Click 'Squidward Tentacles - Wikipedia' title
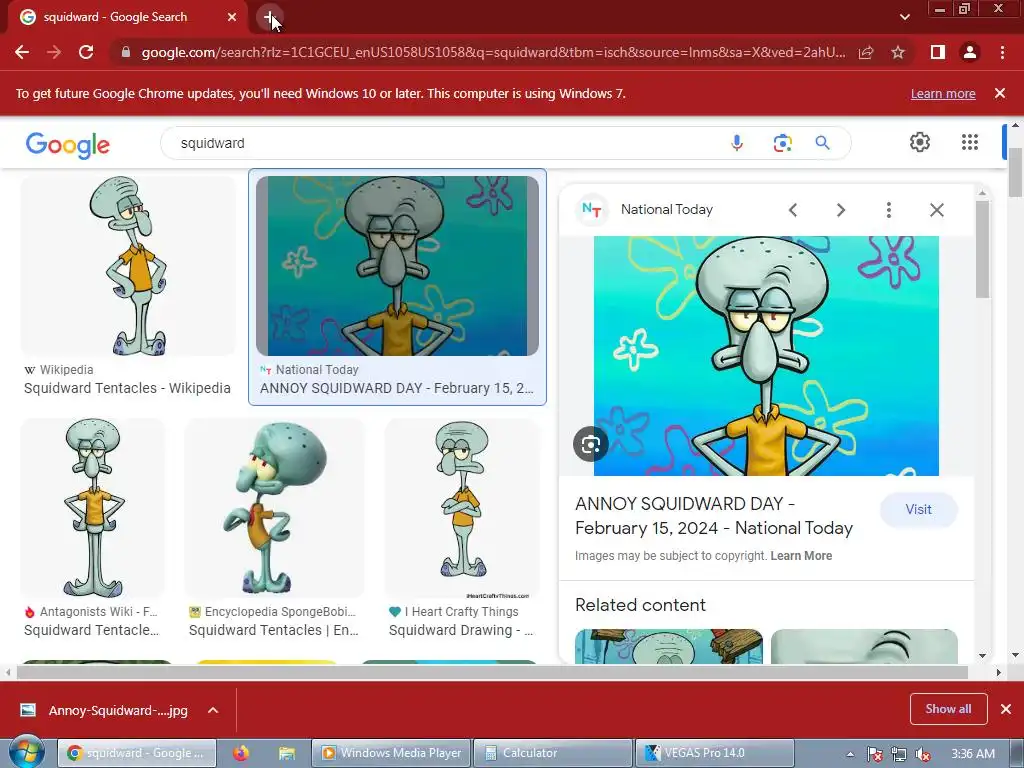Image resolution: width=1024 pixels, height=768 pixels. coord(127,388)
